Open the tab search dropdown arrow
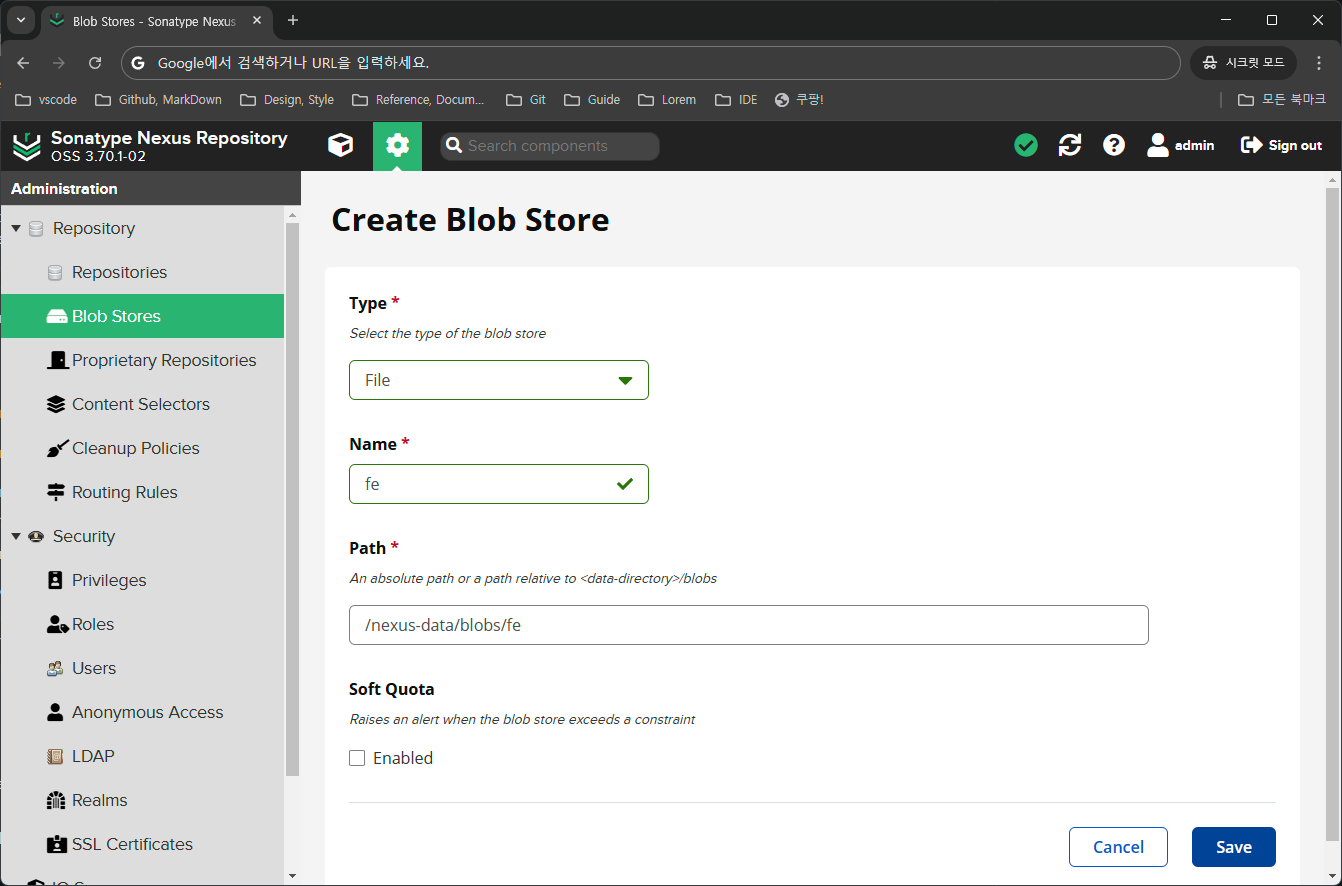 coord(20,20)
